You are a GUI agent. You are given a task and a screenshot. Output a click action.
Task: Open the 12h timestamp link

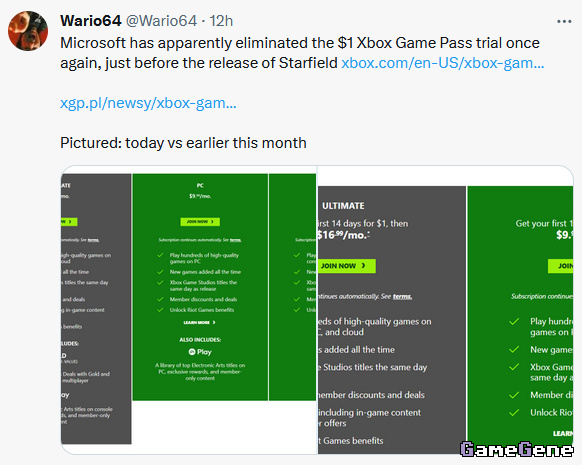click(x=221, y=21)
